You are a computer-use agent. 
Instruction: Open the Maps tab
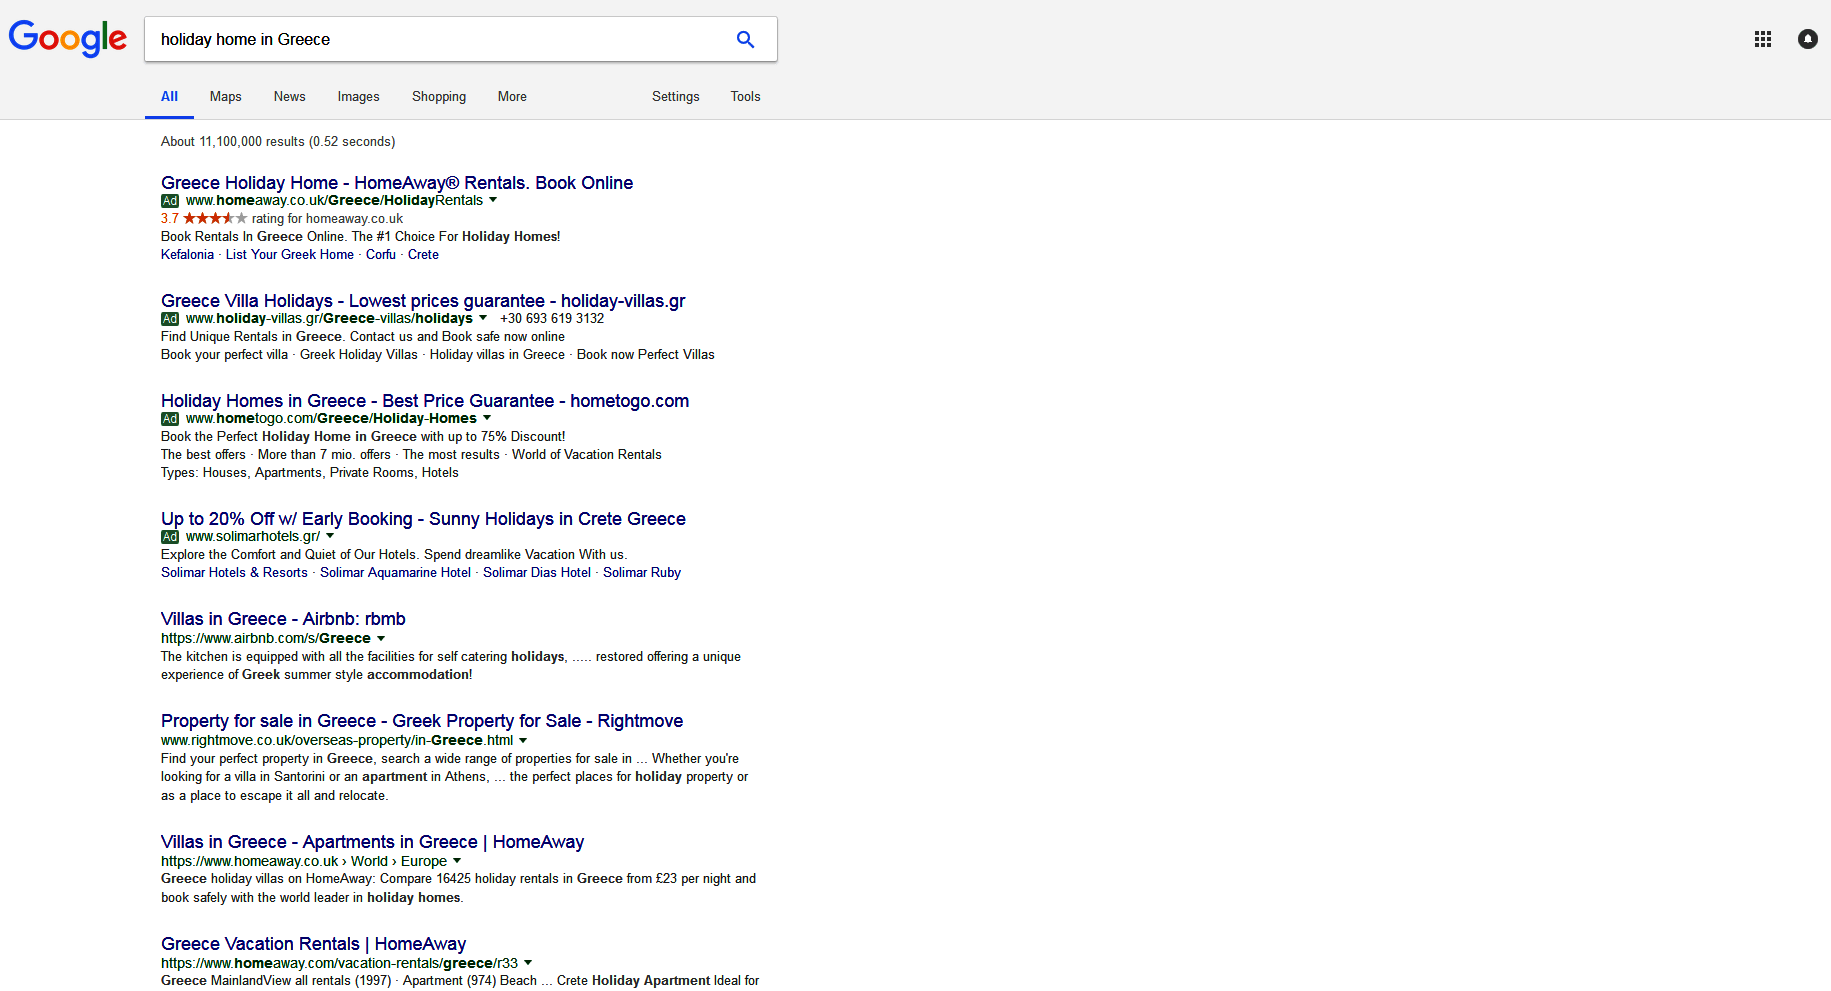point(225,96)
